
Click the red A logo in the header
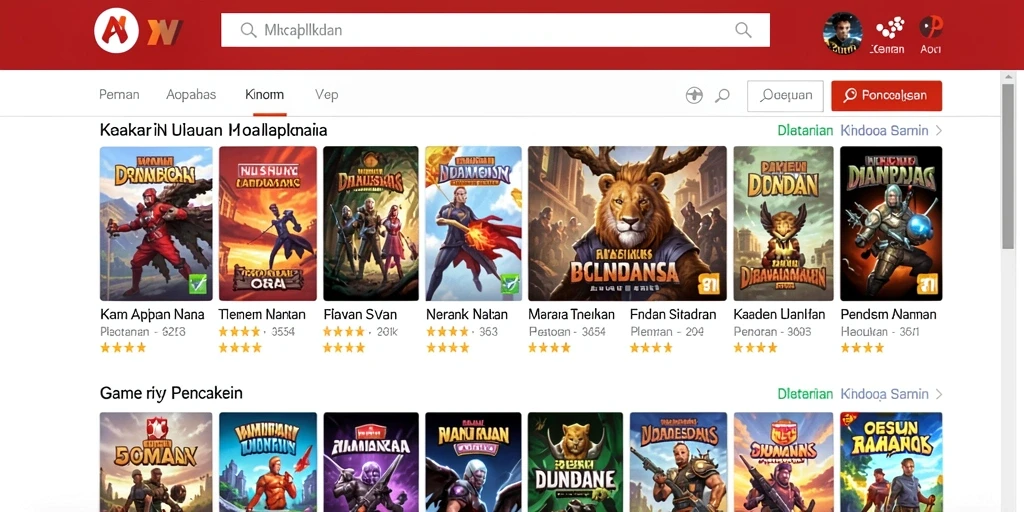click(x=116, y=30)
